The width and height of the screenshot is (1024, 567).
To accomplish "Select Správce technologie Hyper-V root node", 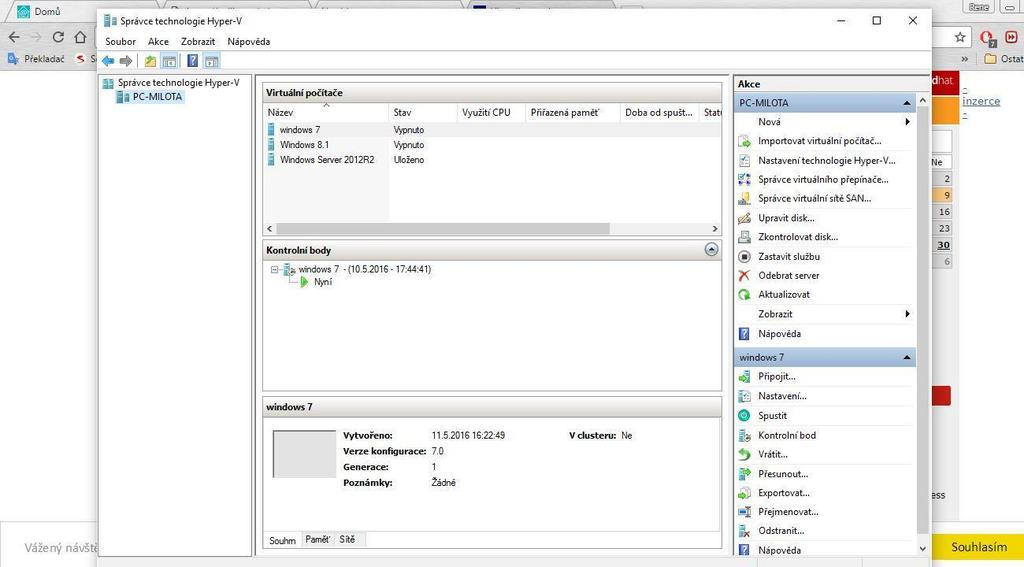I will pos(178,83).
